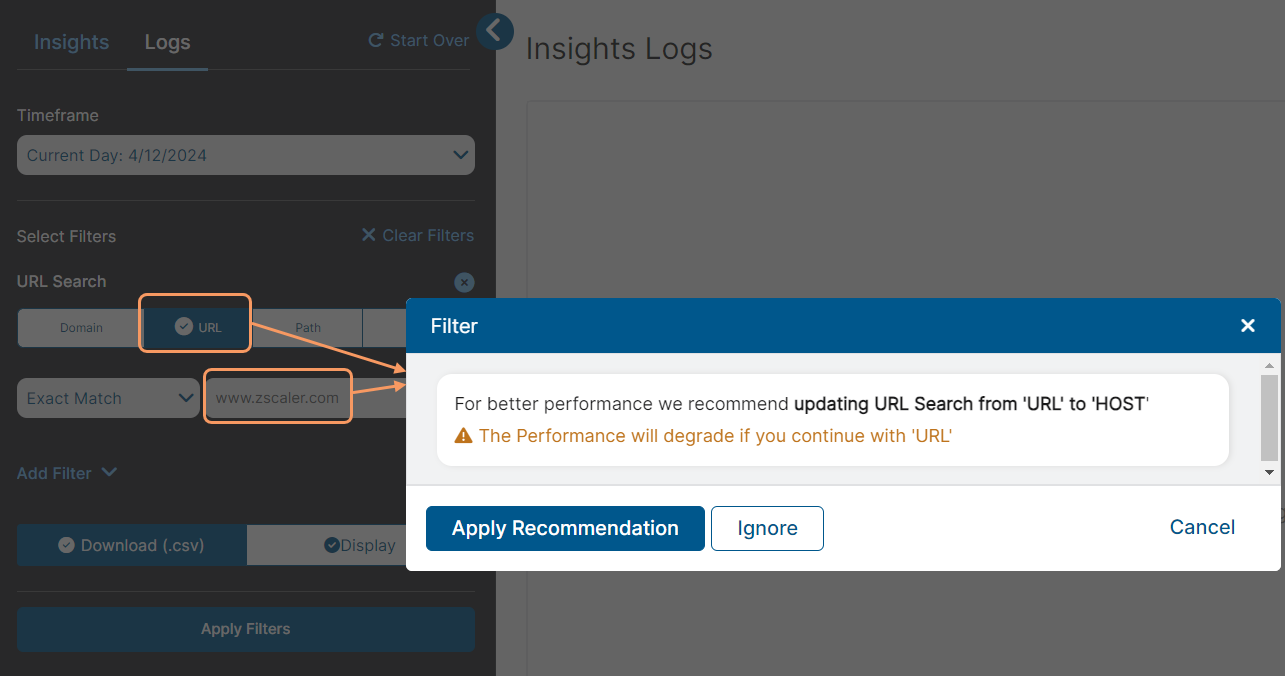Image resolution: width=1285 pixels, height=676 pixels.
Task: Remove the URL Search filter via its x icon
Action: tap(464, 282)
